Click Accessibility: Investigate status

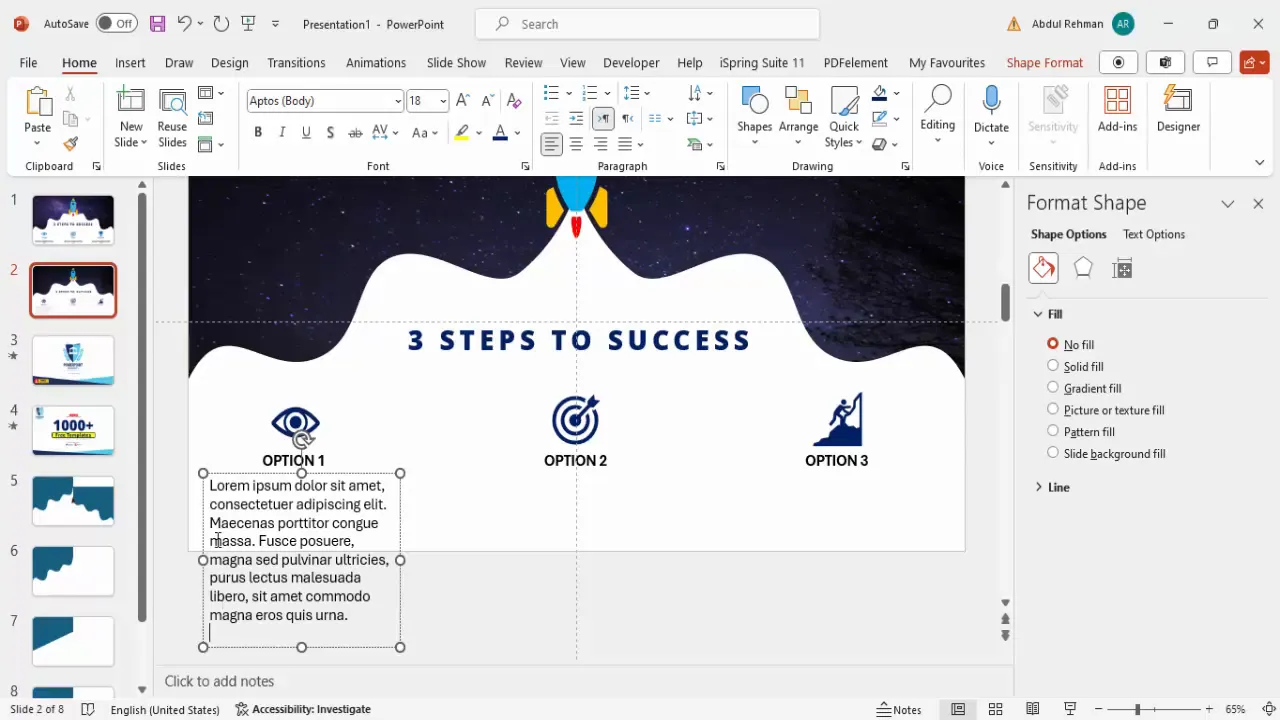[x=303, y=709]
